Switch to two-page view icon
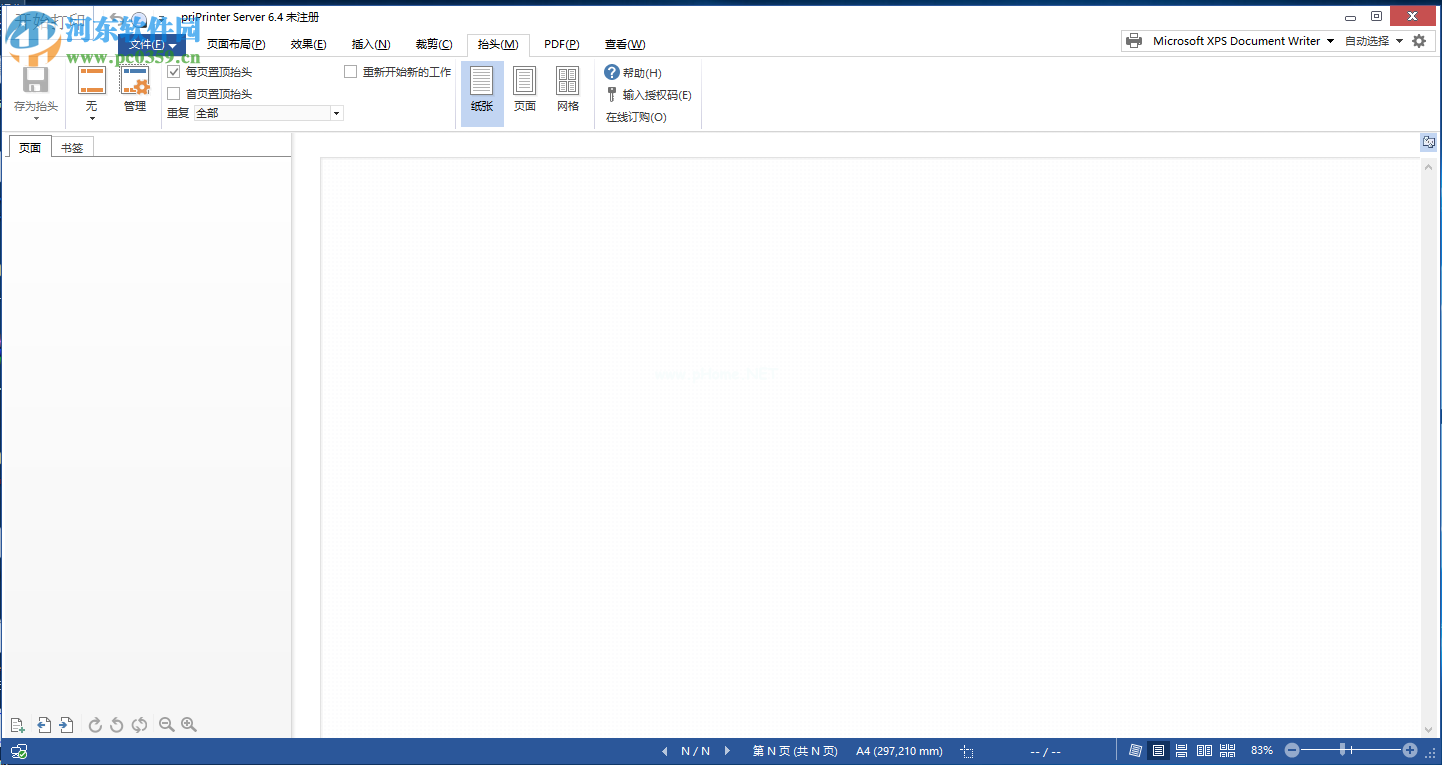This screenshot has height=765, width=1442. [x=1204, y=751]
